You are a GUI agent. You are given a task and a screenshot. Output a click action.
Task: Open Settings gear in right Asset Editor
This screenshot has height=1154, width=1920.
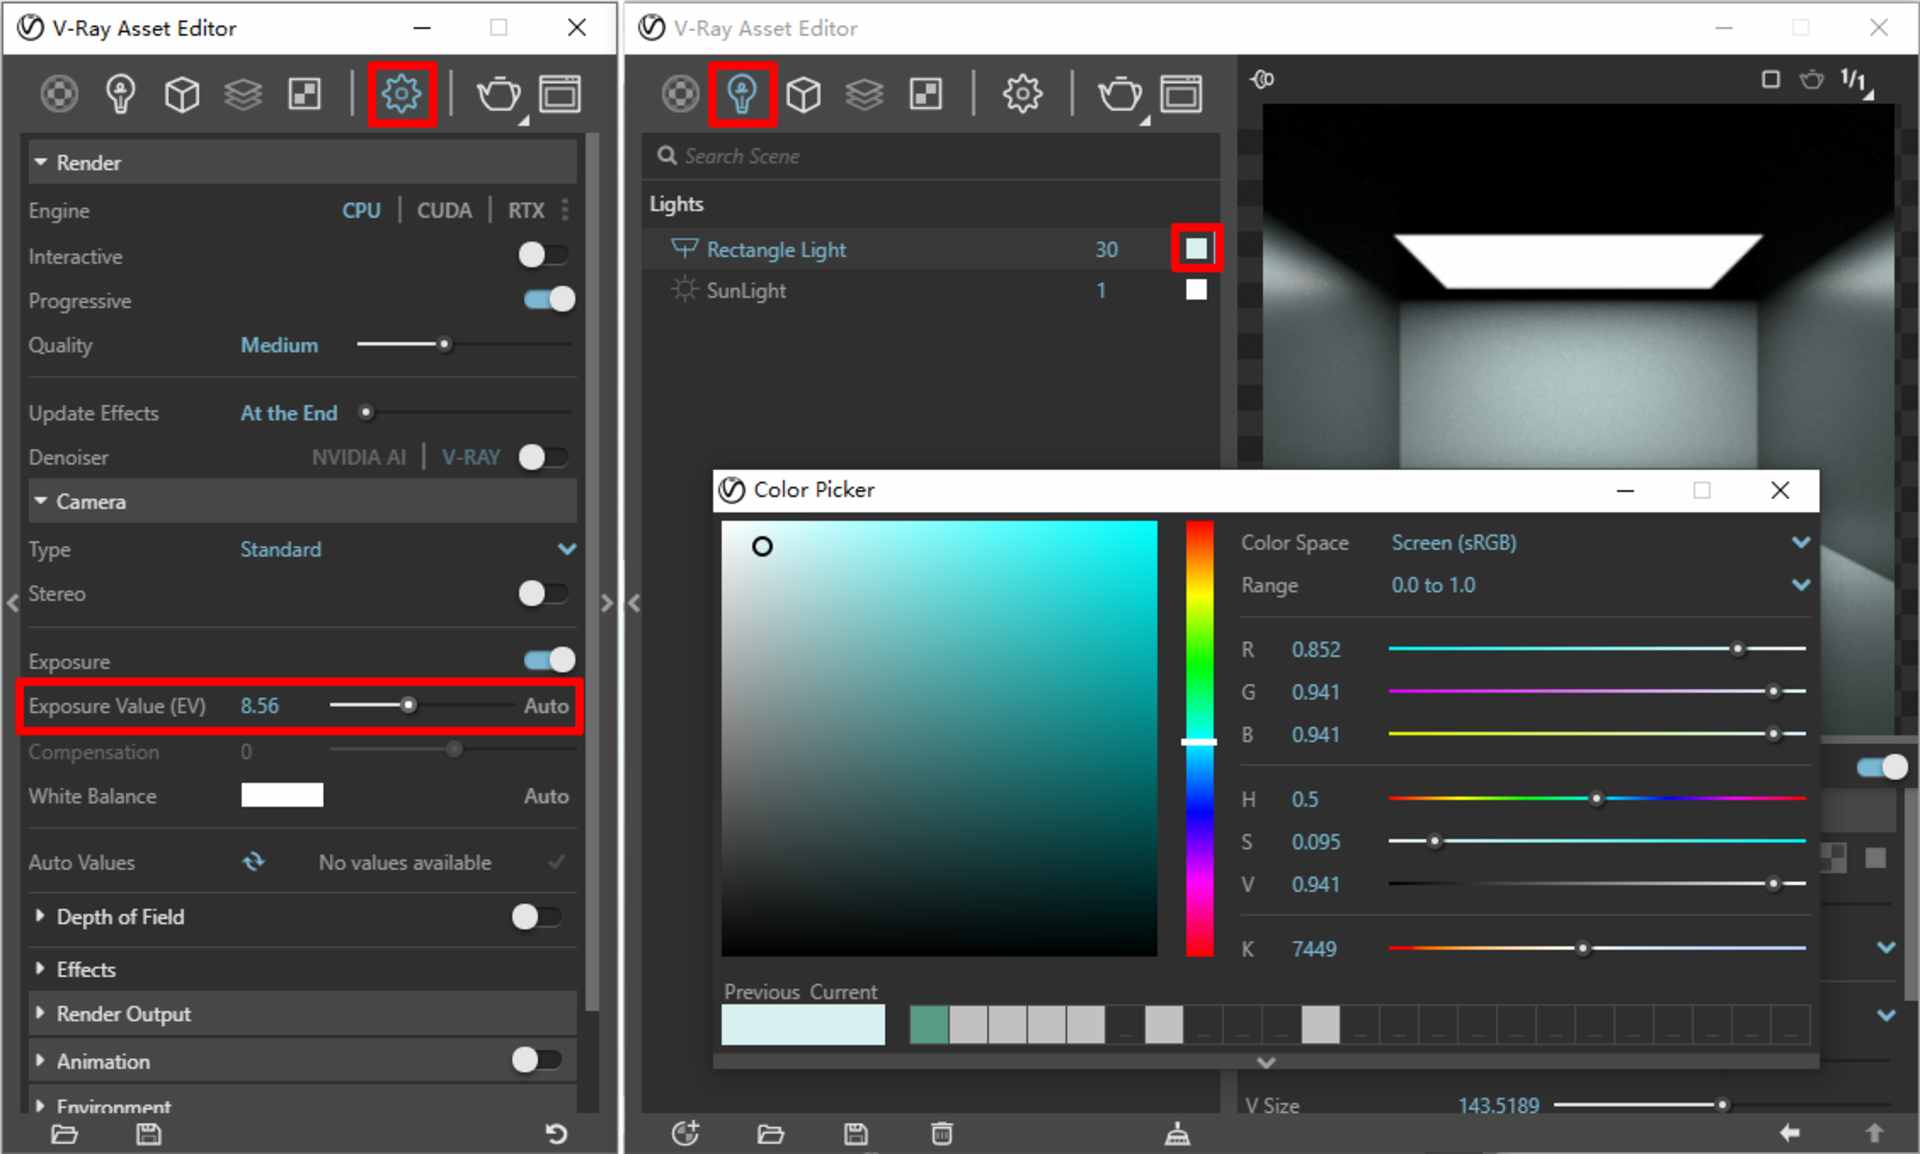click(1022, 94)
